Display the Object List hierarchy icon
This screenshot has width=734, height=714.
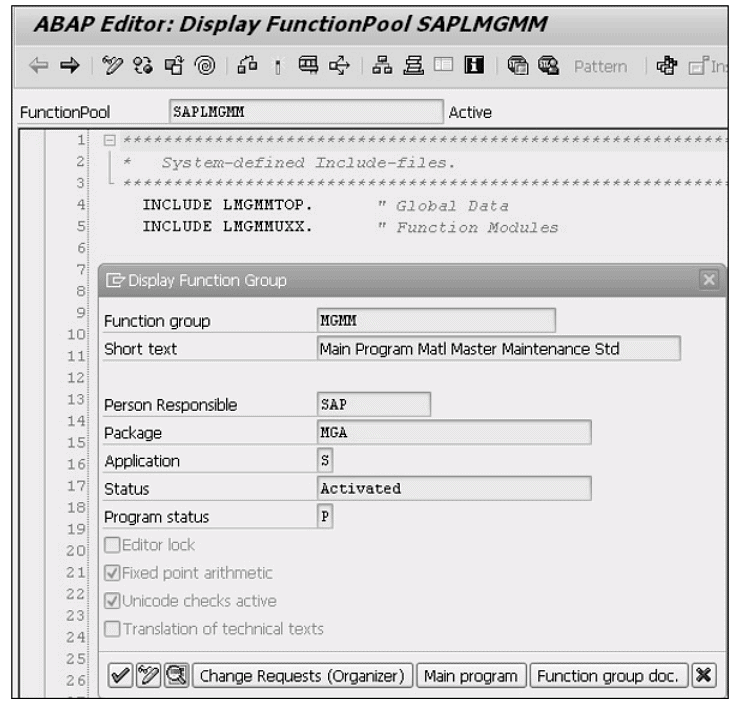[382, 66]
